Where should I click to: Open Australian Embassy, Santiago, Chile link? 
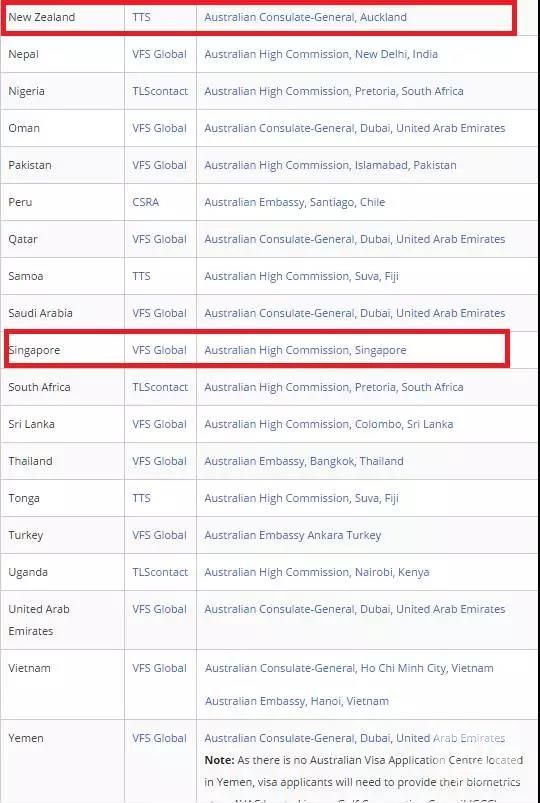(295, 202)
